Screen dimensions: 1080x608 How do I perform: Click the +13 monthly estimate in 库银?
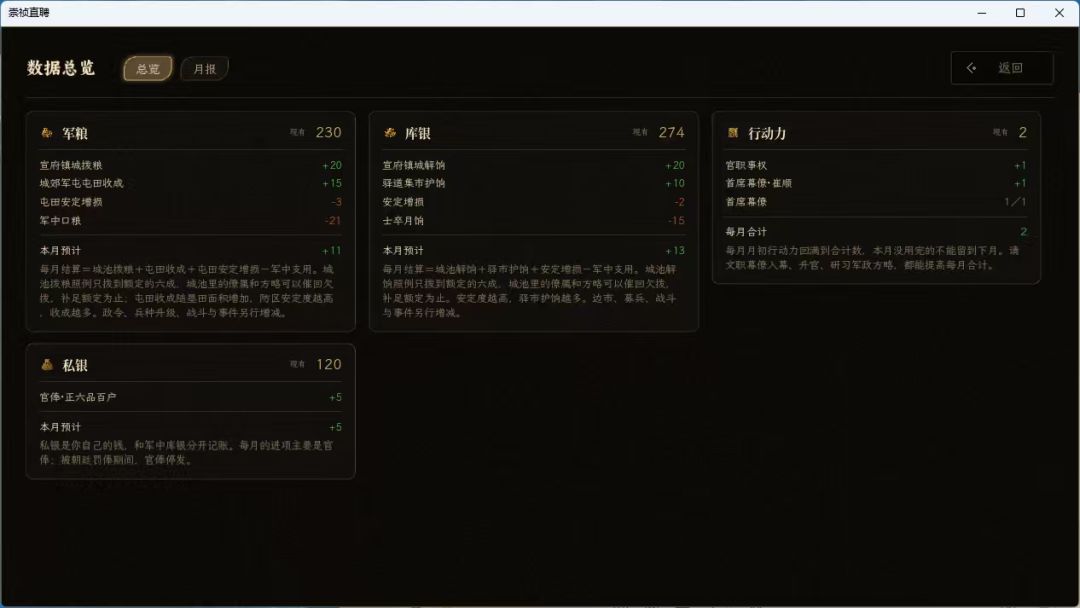(x=674, y=251)
